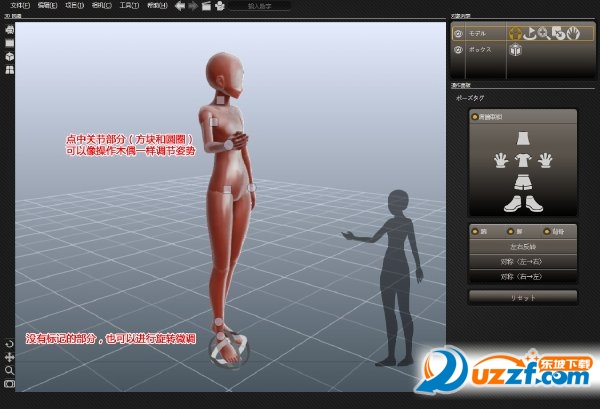600x409 pixels.
Task: Select the magnifier zoom tool at bottom left
Action: click(10, 370)
